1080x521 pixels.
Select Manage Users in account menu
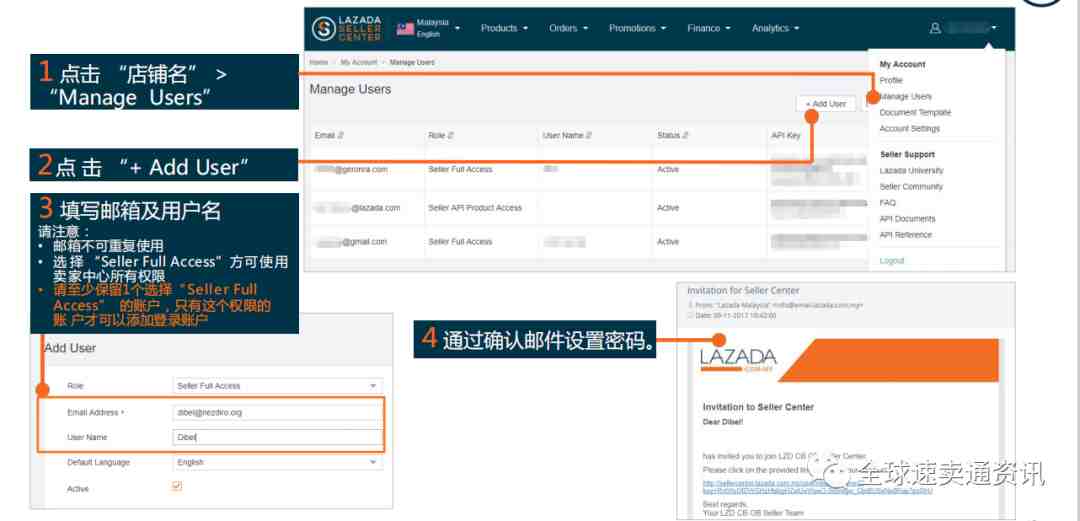click(x=906, y=97)
